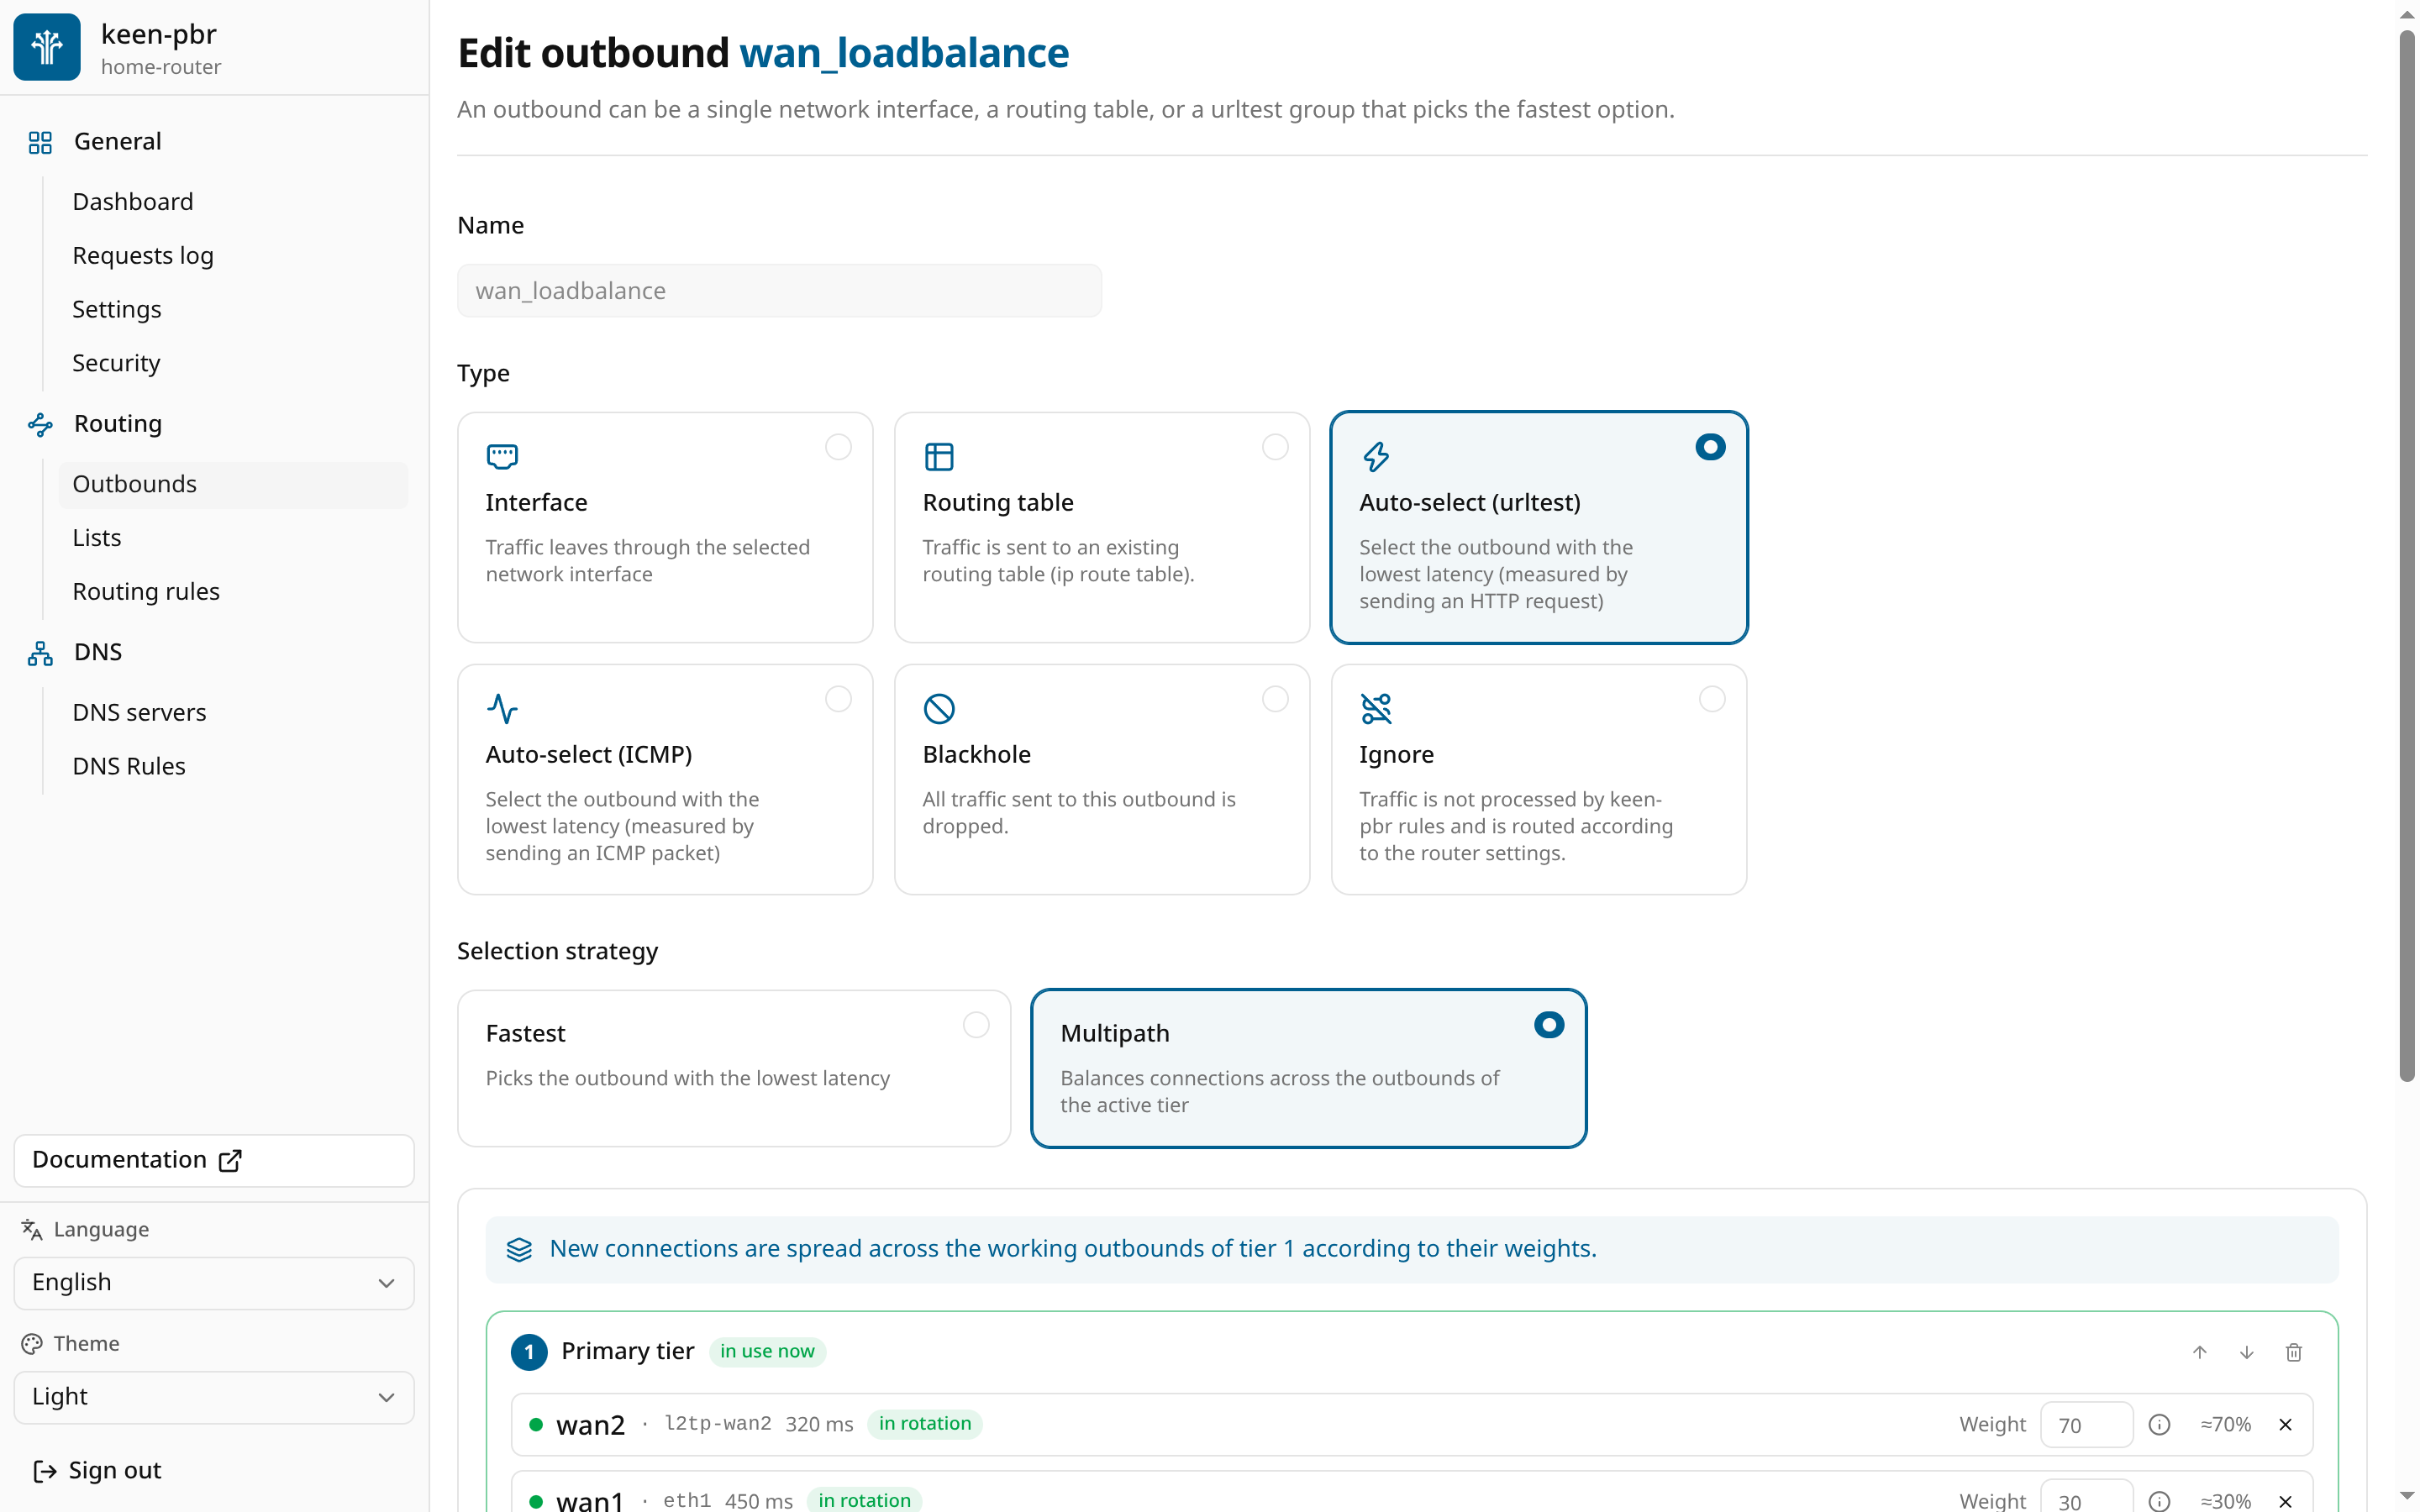Open the Theme dropdown
Screen dimensions: 2420x1512
[214, 1397]
